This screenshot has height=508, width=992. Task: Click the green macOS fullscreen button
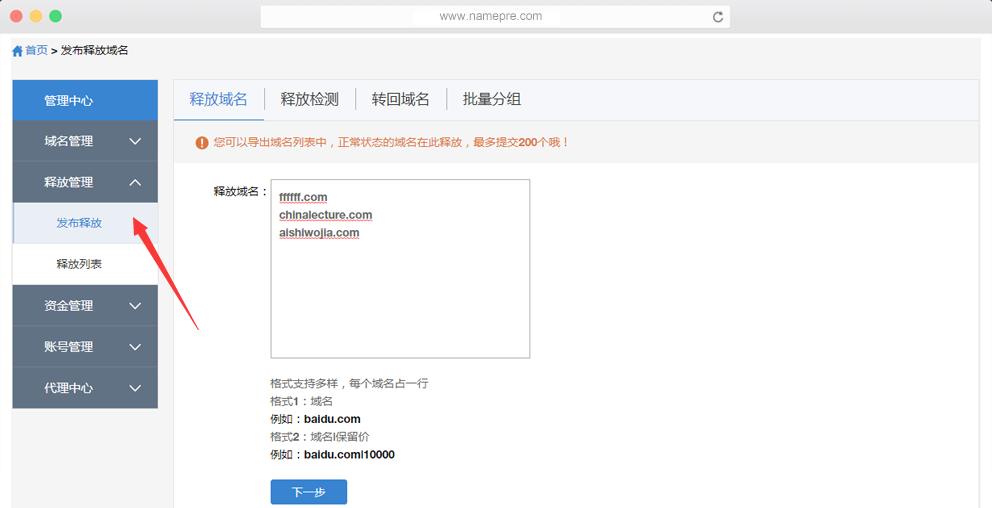point(56,16)
